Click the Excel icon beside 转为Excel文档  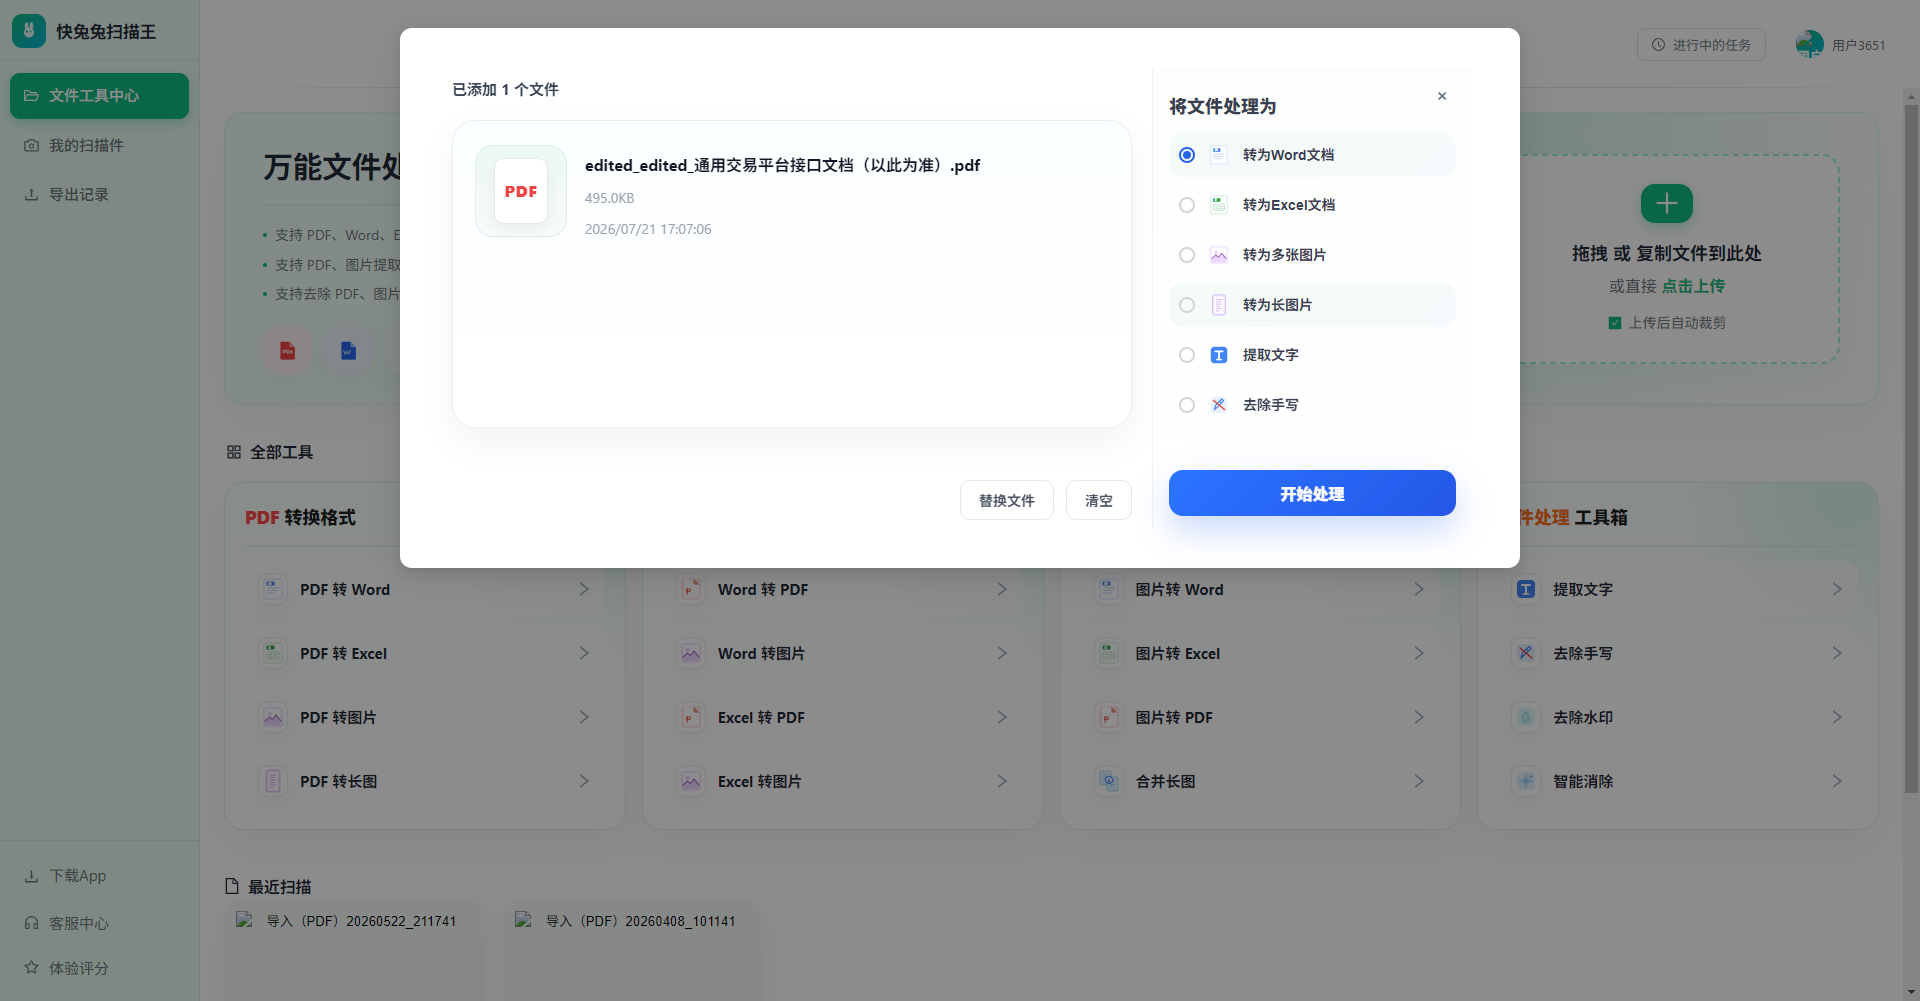[x=1219, y=205]
